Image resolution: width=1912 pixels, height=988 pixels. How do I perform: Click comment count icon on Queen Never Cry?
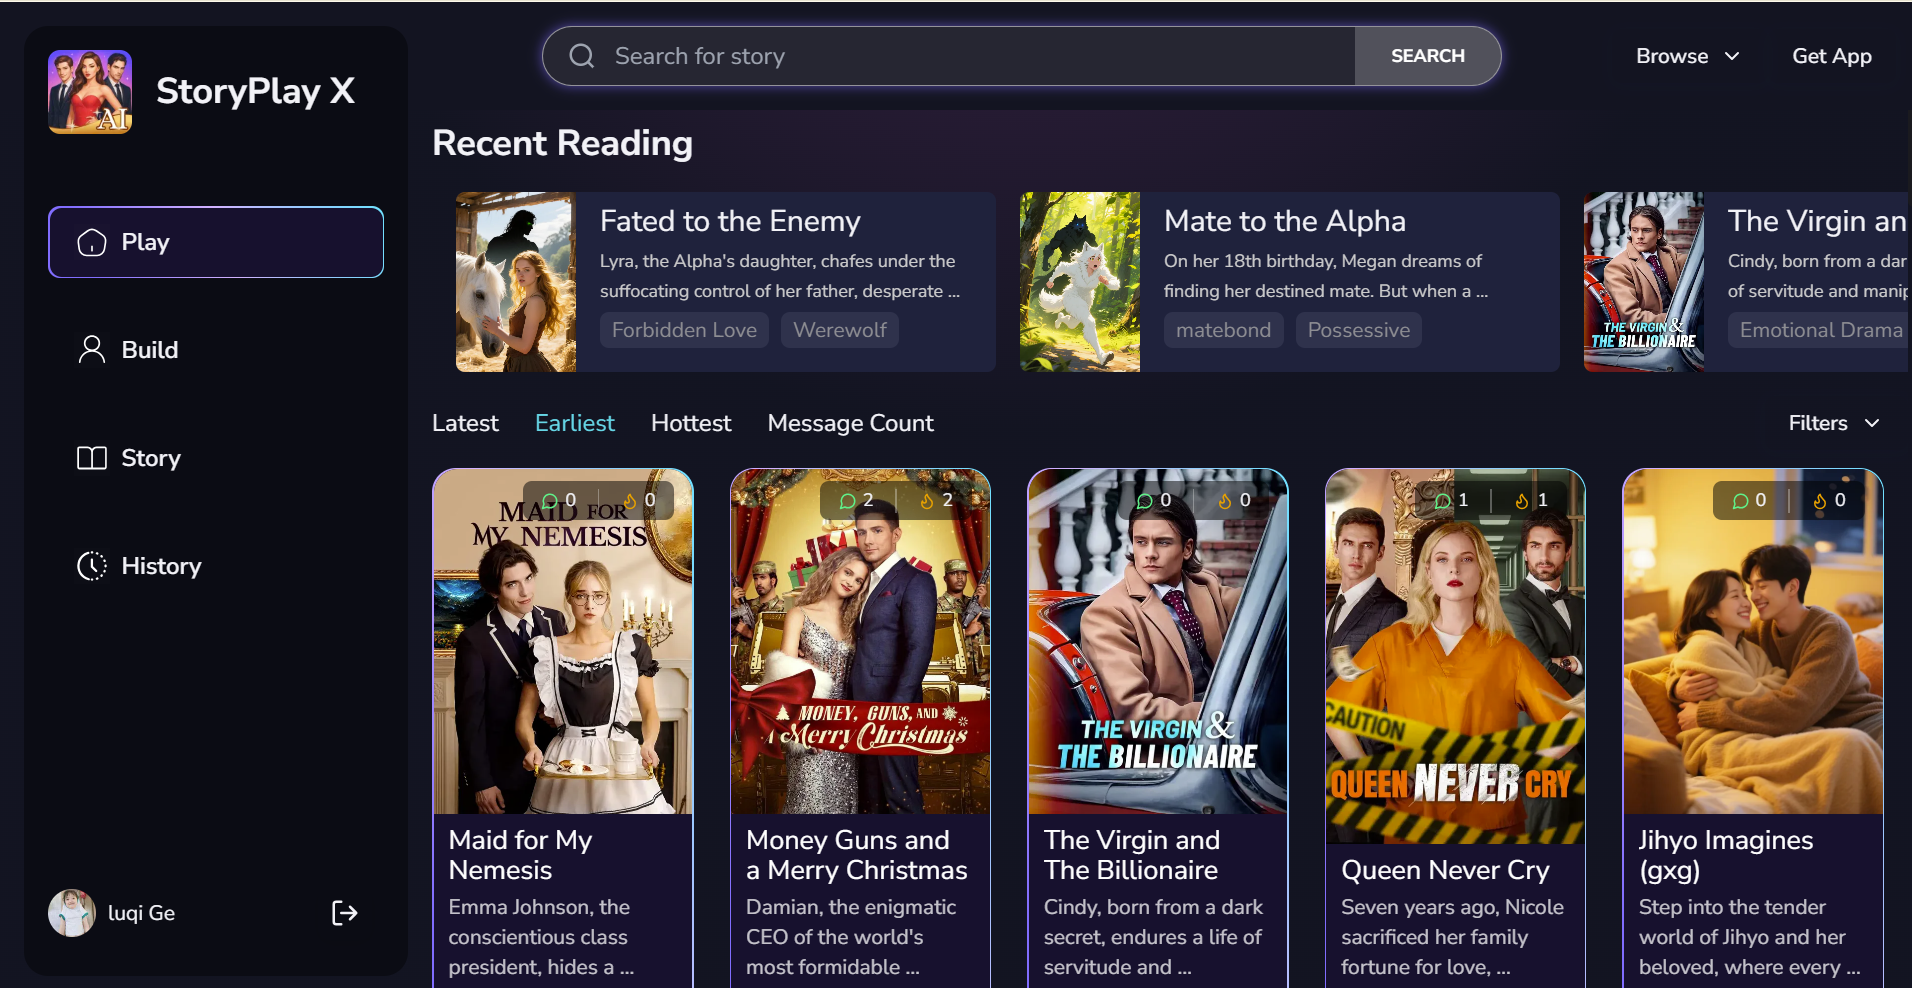1442,500
